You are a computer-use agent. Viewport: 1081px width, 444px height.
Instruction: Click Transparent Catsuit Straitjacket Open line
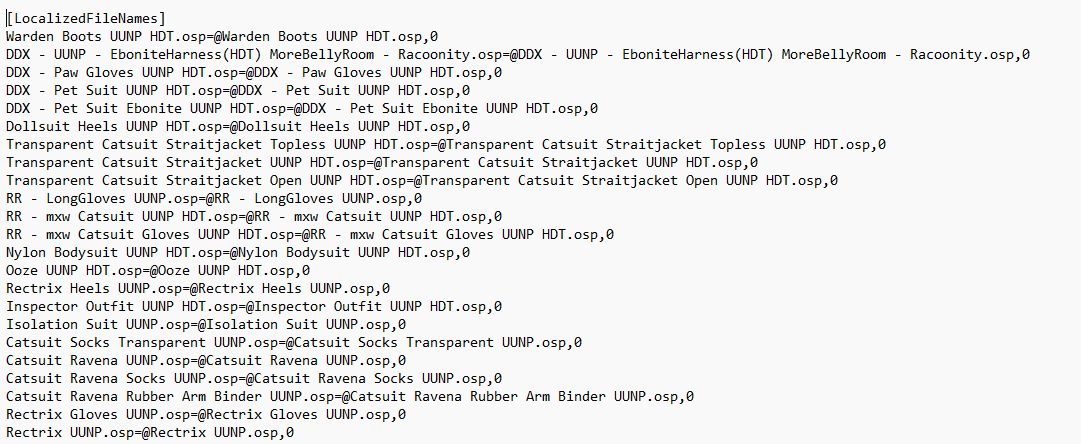coord(422,180)
